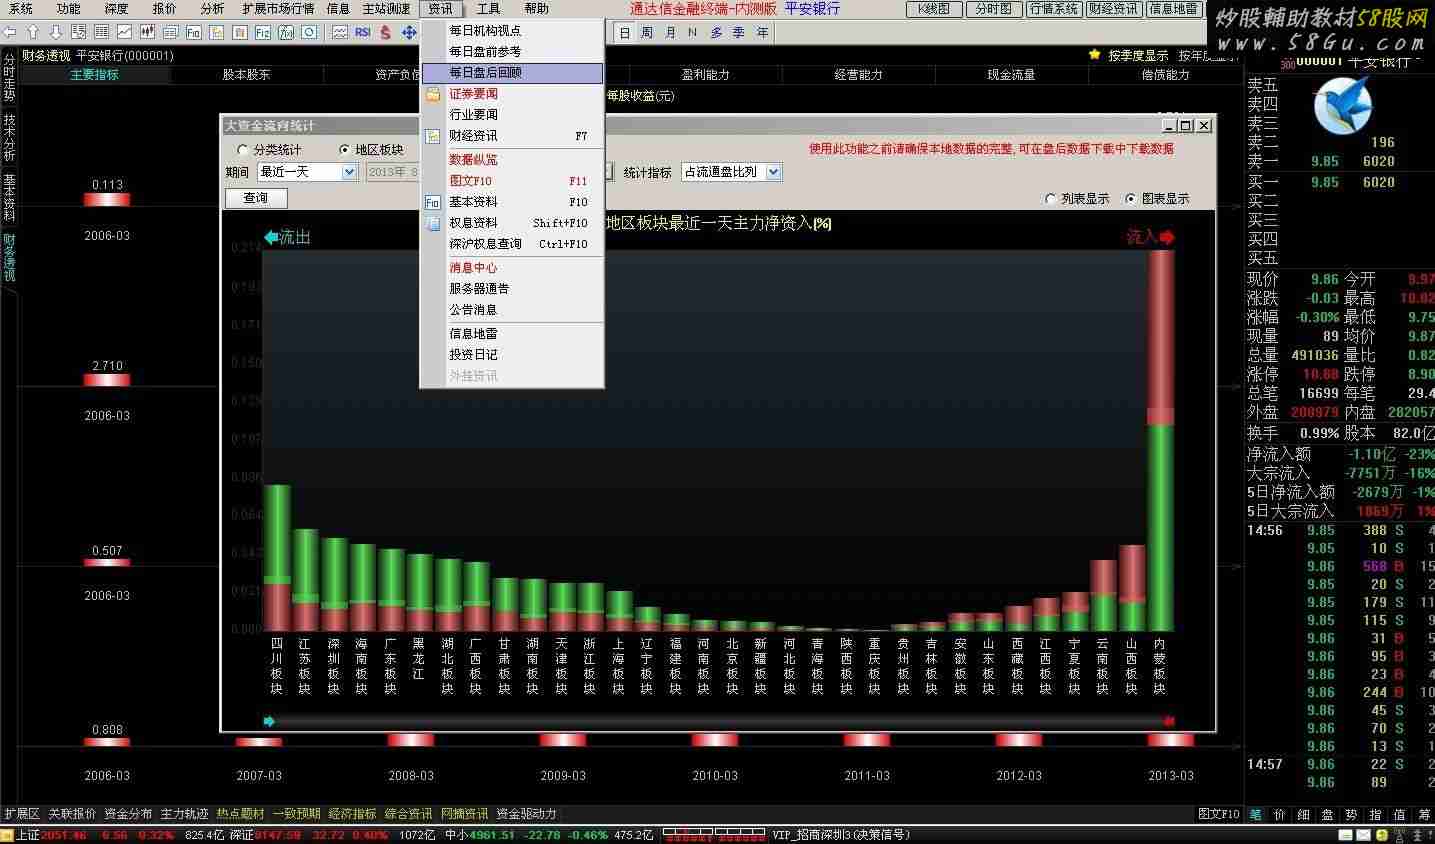The height and width of the screenshot is (844, 1435).
Task: Switch to the 偿债能力 tab
Action: click(1165, 75)
